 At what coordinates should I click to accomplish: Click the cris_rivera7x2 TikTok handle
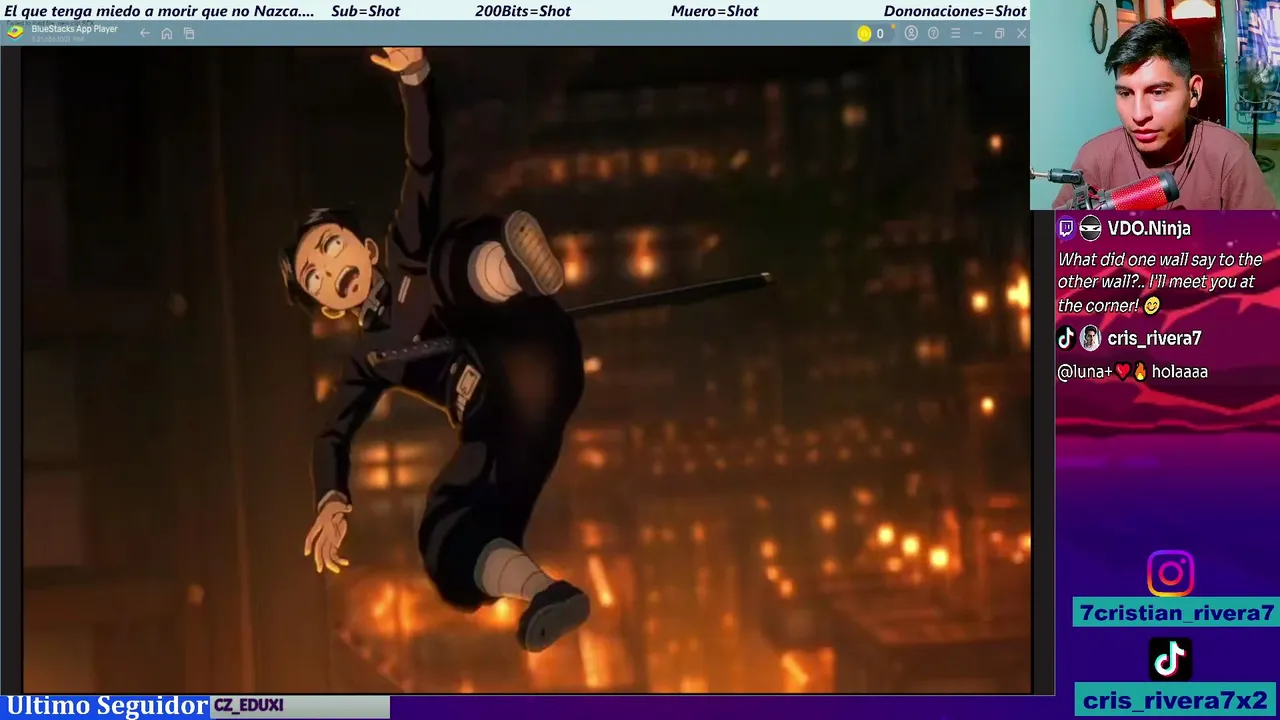click(1176, 700)
